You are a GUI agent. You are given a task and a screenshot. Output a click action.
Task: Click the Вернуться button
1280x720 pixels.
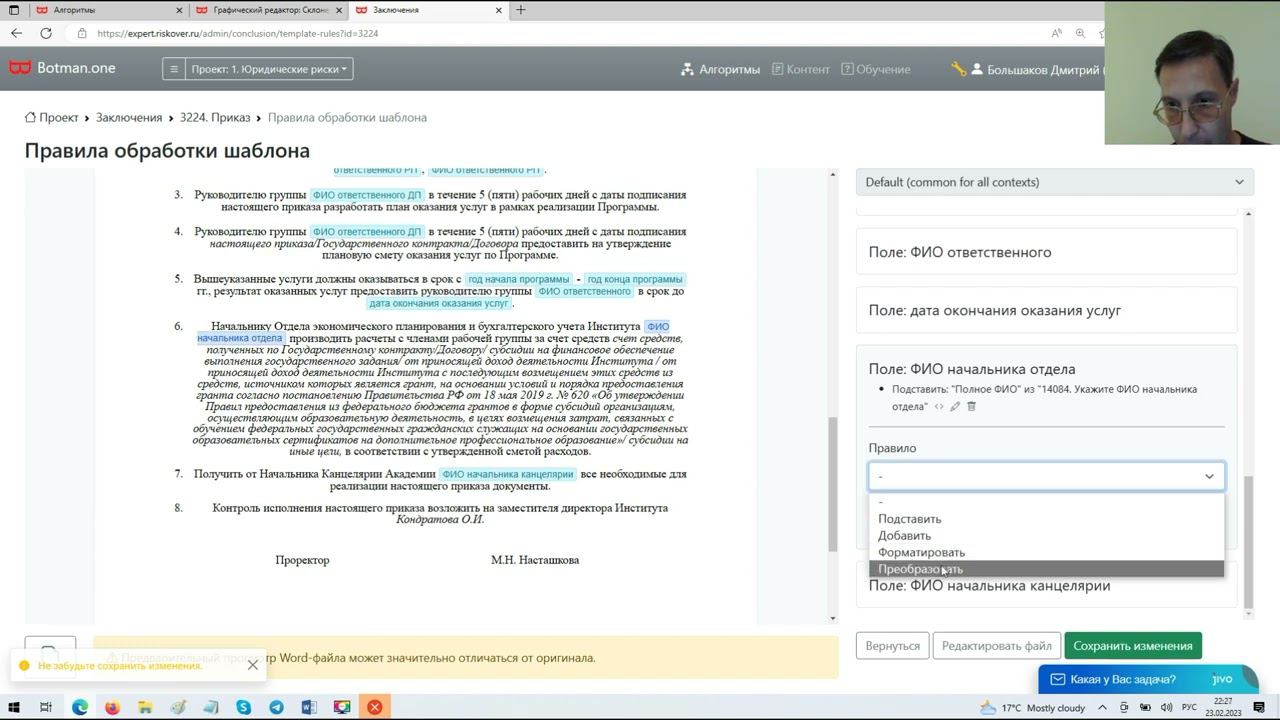892,646
